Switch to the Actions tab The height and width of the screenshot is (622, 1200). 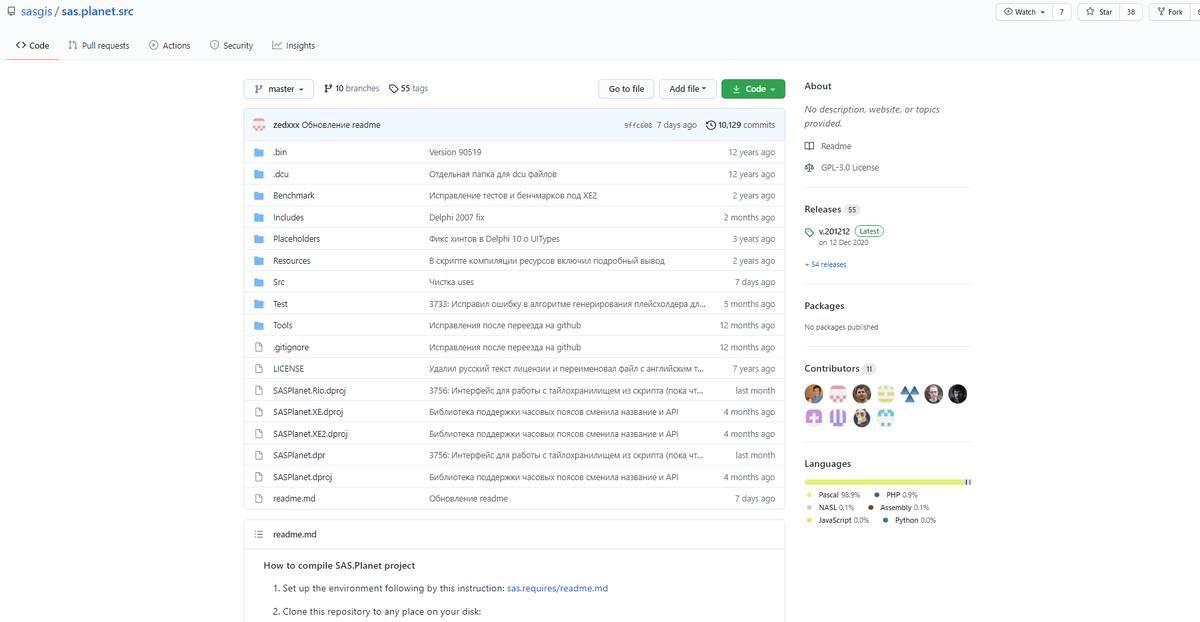tap(169, 45)
